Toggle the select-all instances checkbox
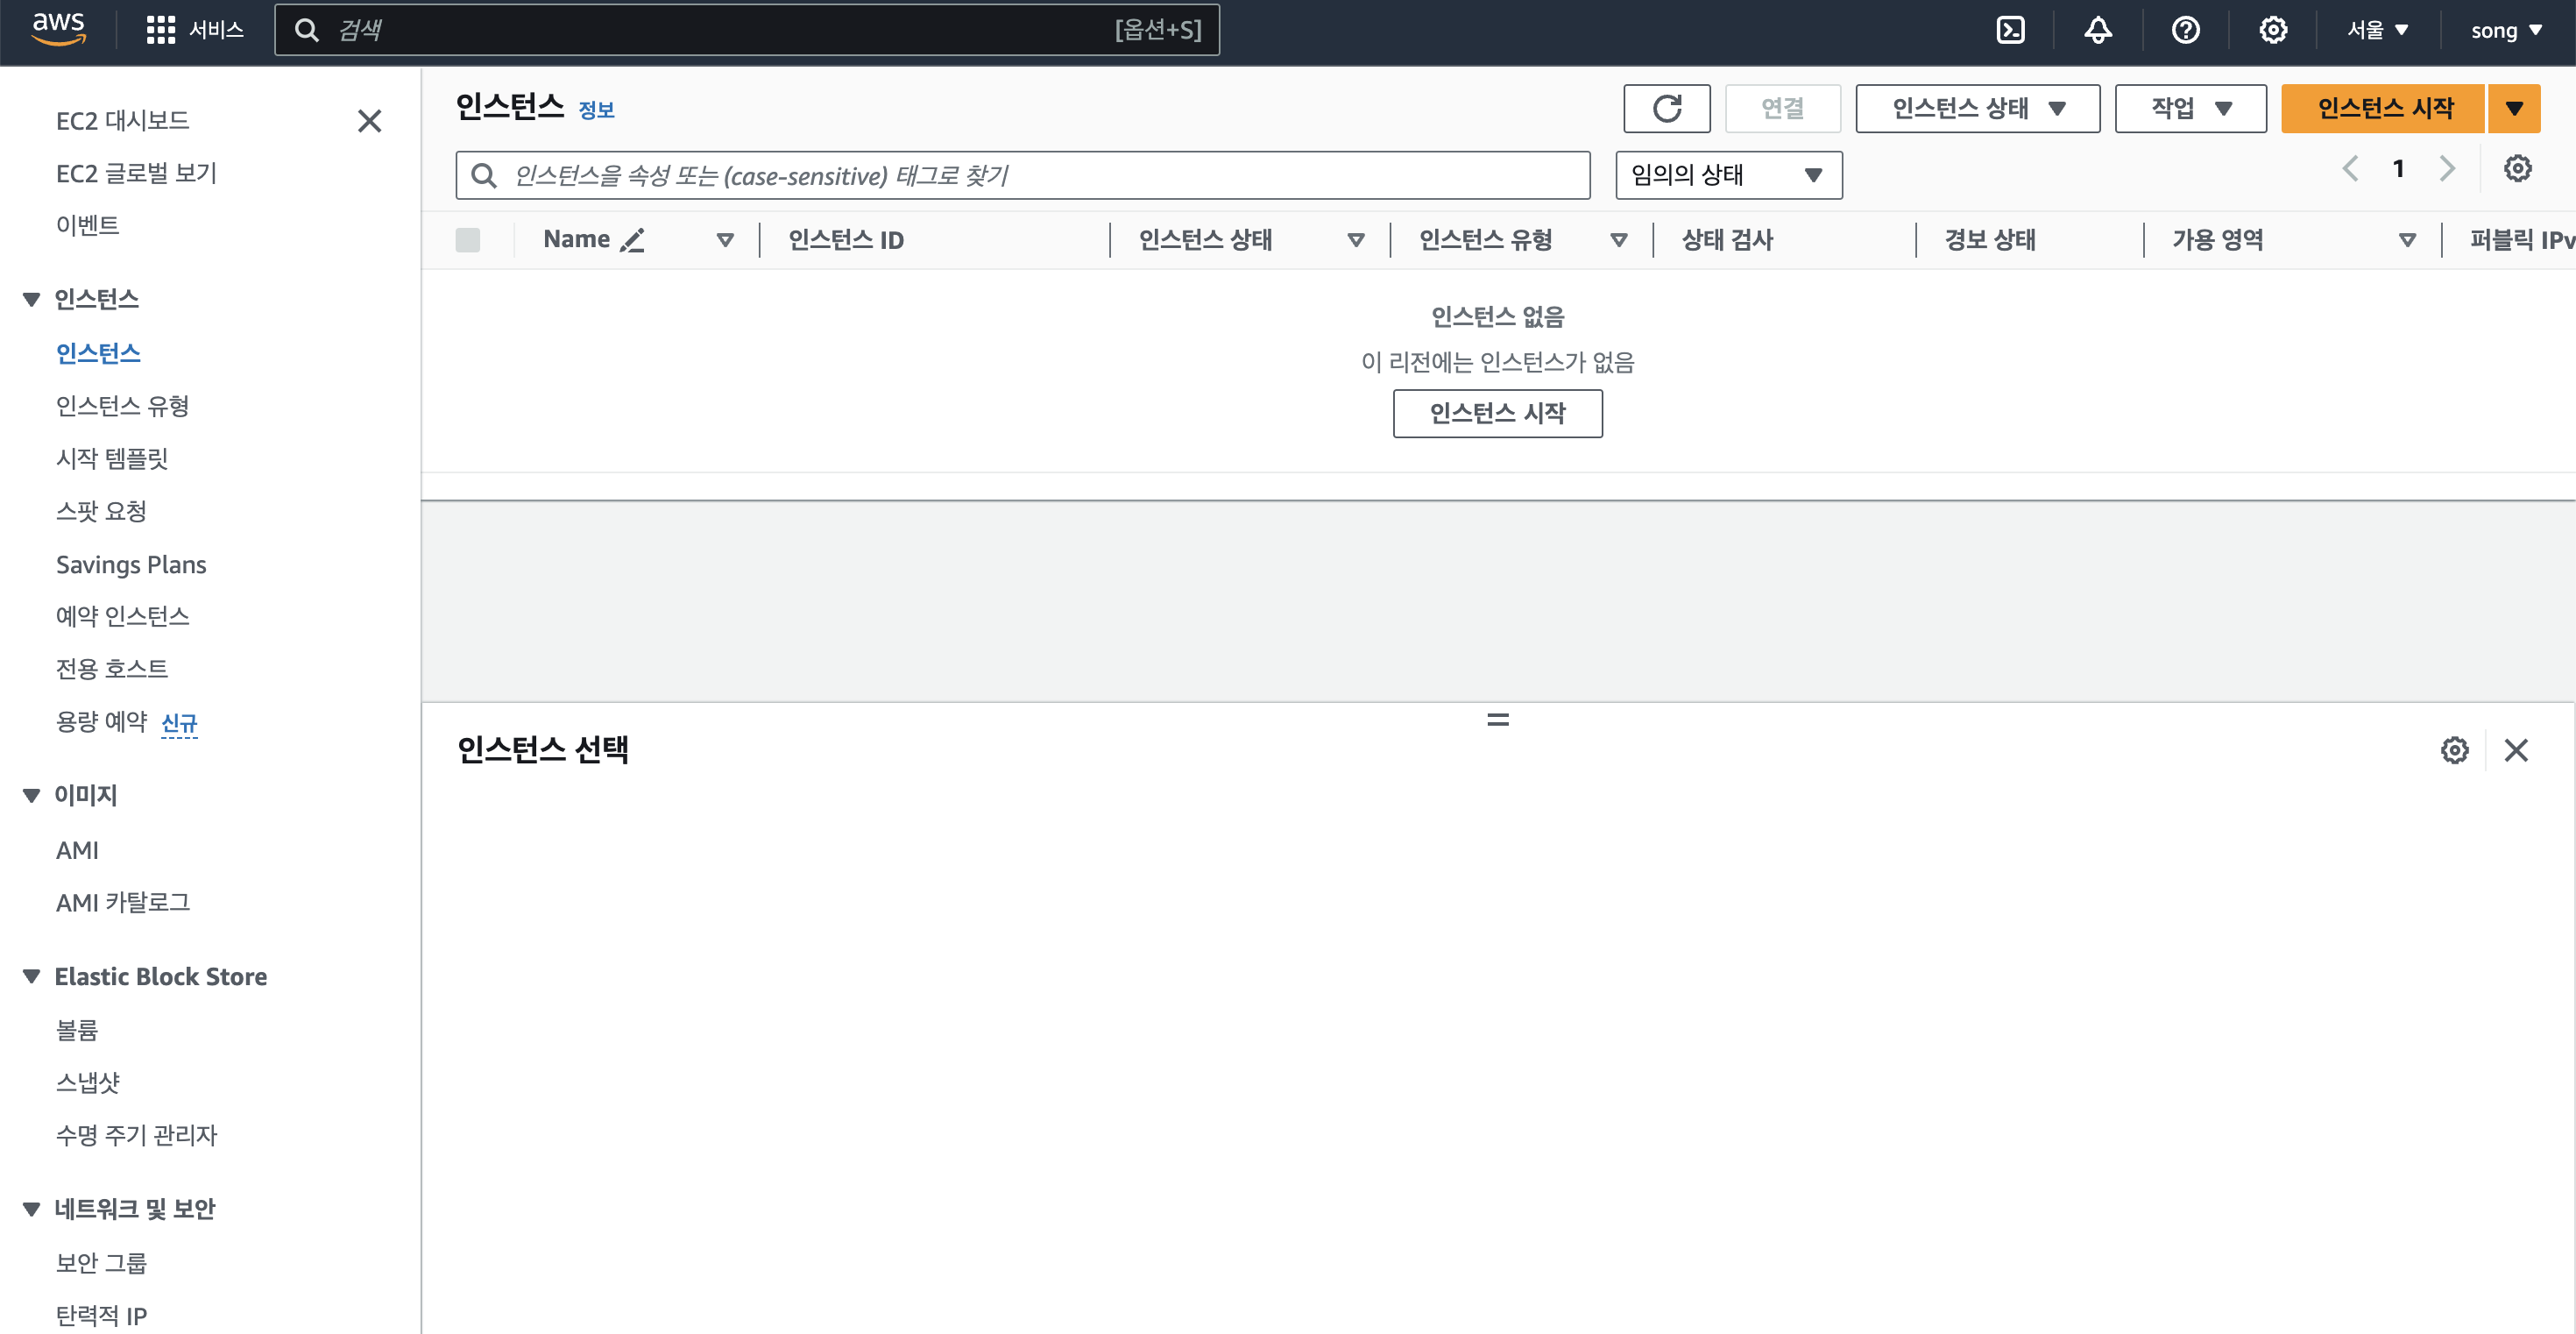Screen dimensions: 2576x1334 tap(468, 240)
